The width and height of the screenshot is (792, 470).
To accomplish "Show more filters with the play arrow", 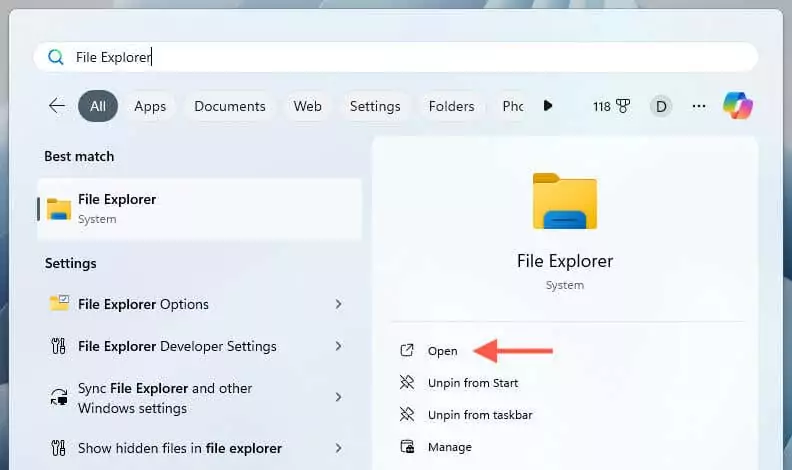I will point(548,106).
